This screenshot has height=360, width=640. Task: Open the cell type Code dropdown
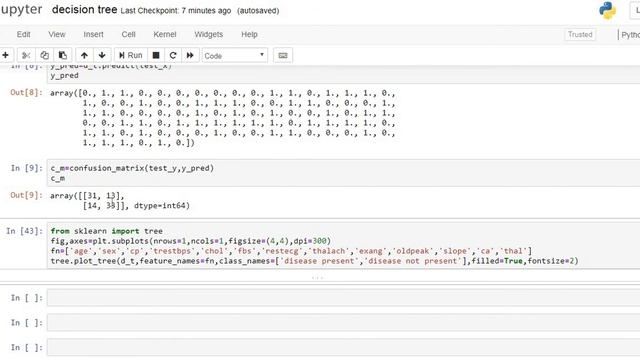click(x=235, y=56)
